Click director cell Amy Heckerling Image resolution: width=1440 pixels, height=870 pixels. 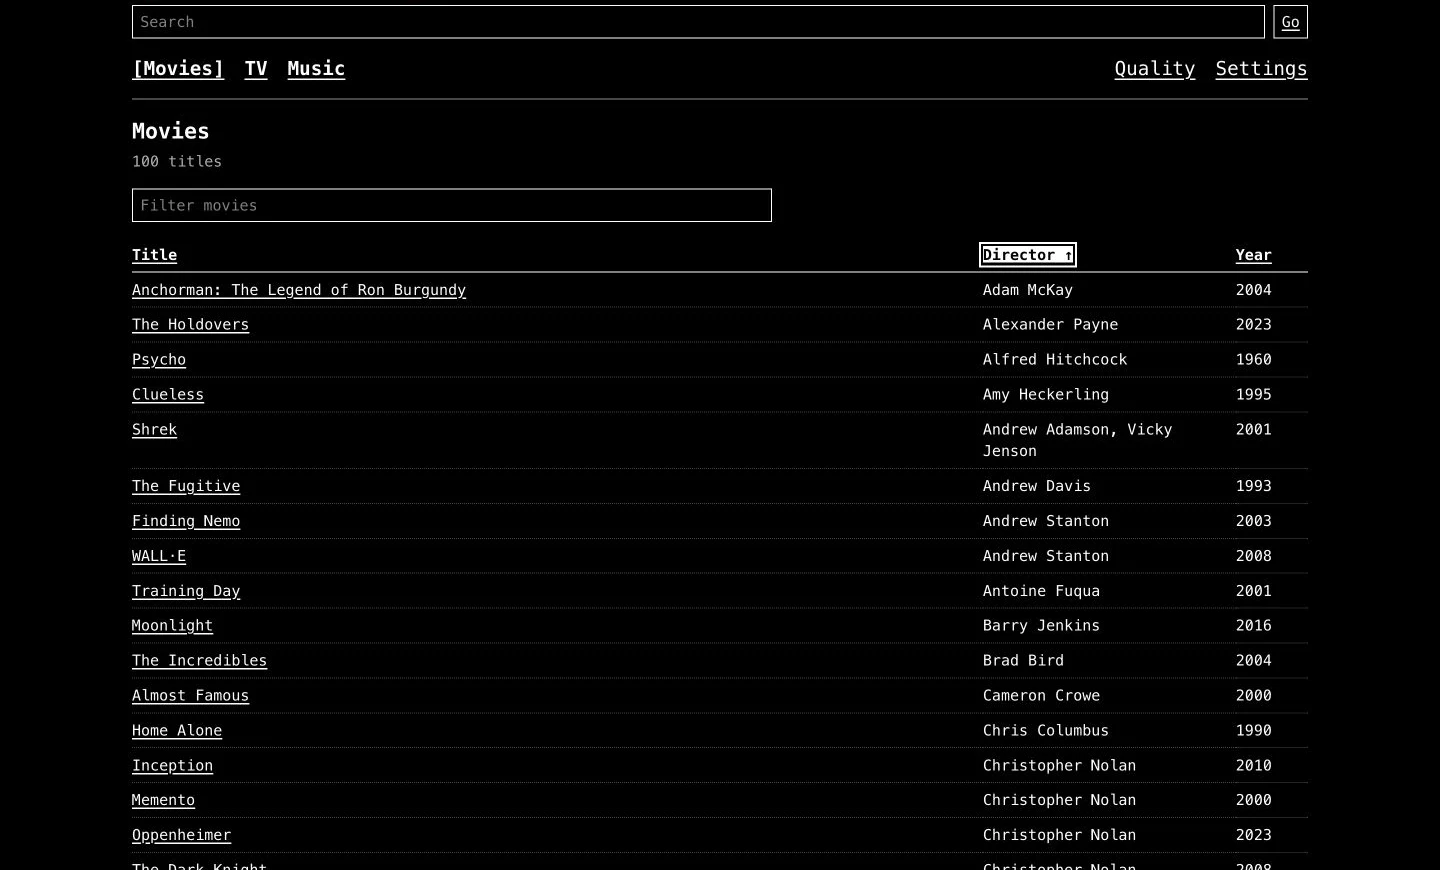(1046, 395)
